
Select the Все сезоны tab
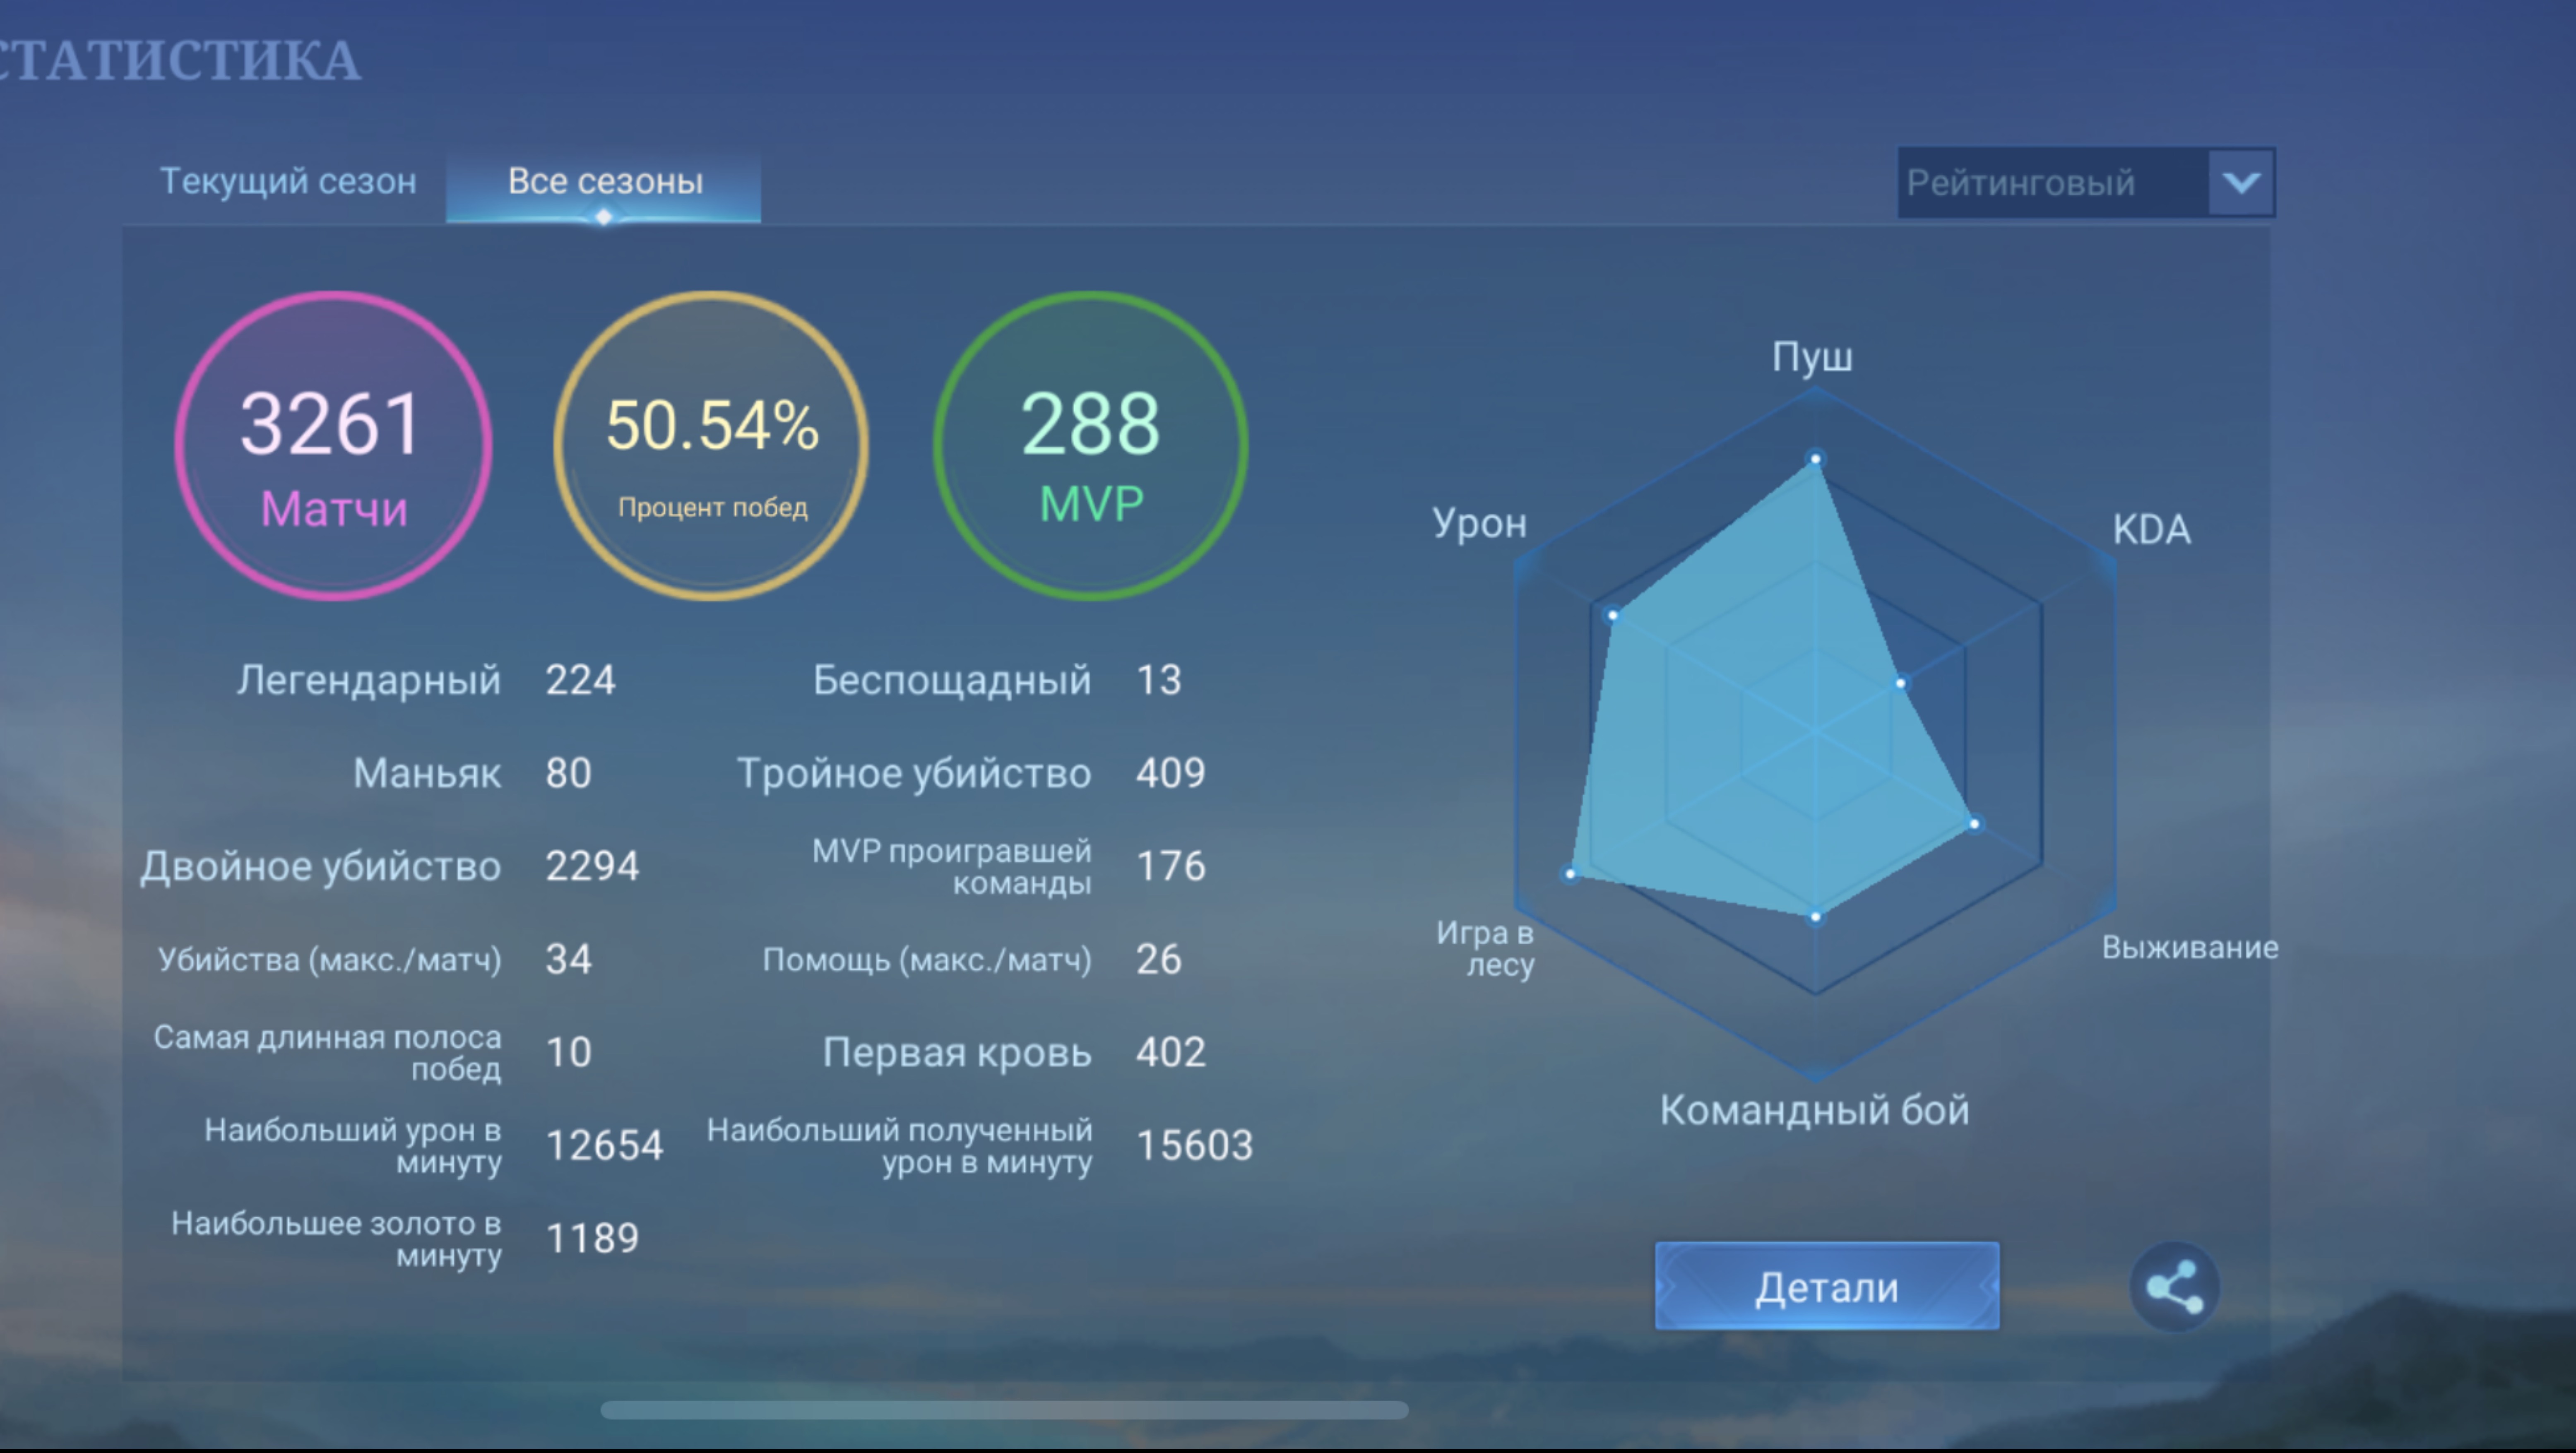[604, 183]
